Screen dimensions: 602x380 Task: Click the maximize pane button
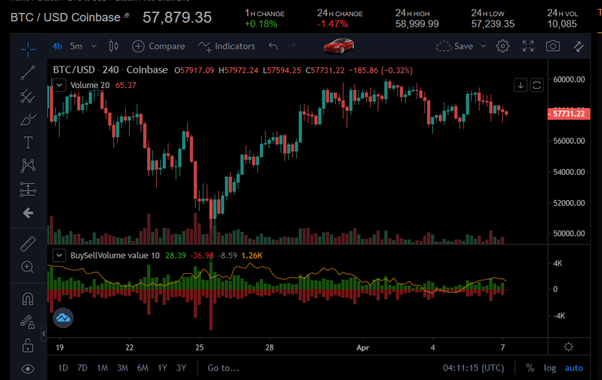(537, 85)
